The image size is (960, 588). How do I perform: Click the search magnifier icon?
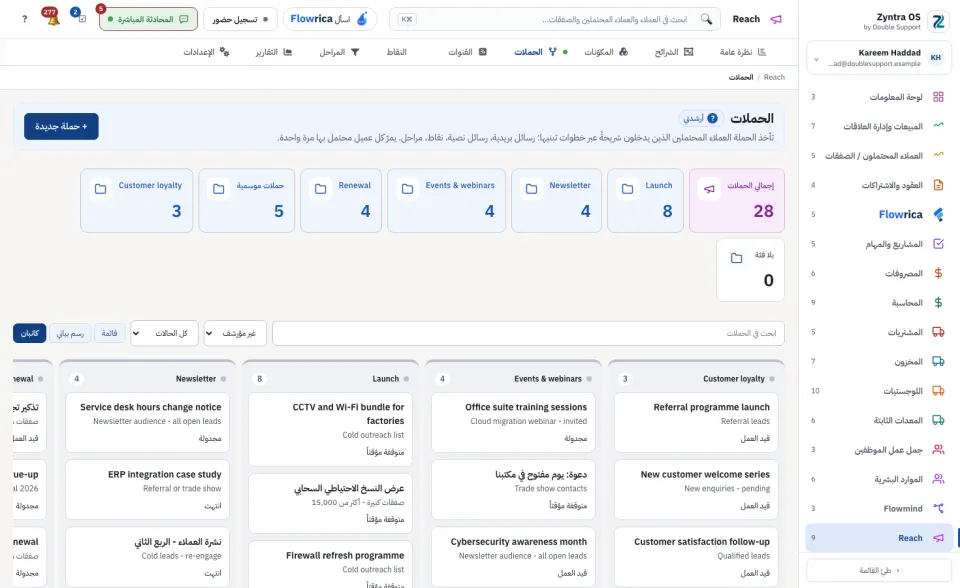(706, 19)
